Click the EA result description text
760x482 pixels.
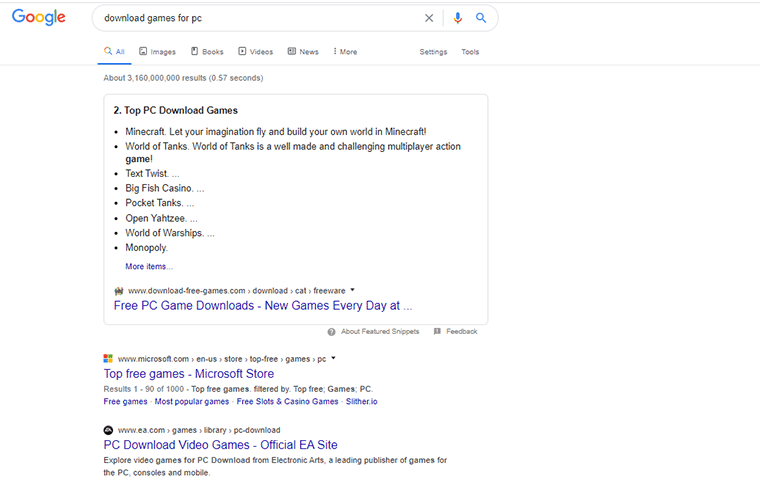pos(275,466)
